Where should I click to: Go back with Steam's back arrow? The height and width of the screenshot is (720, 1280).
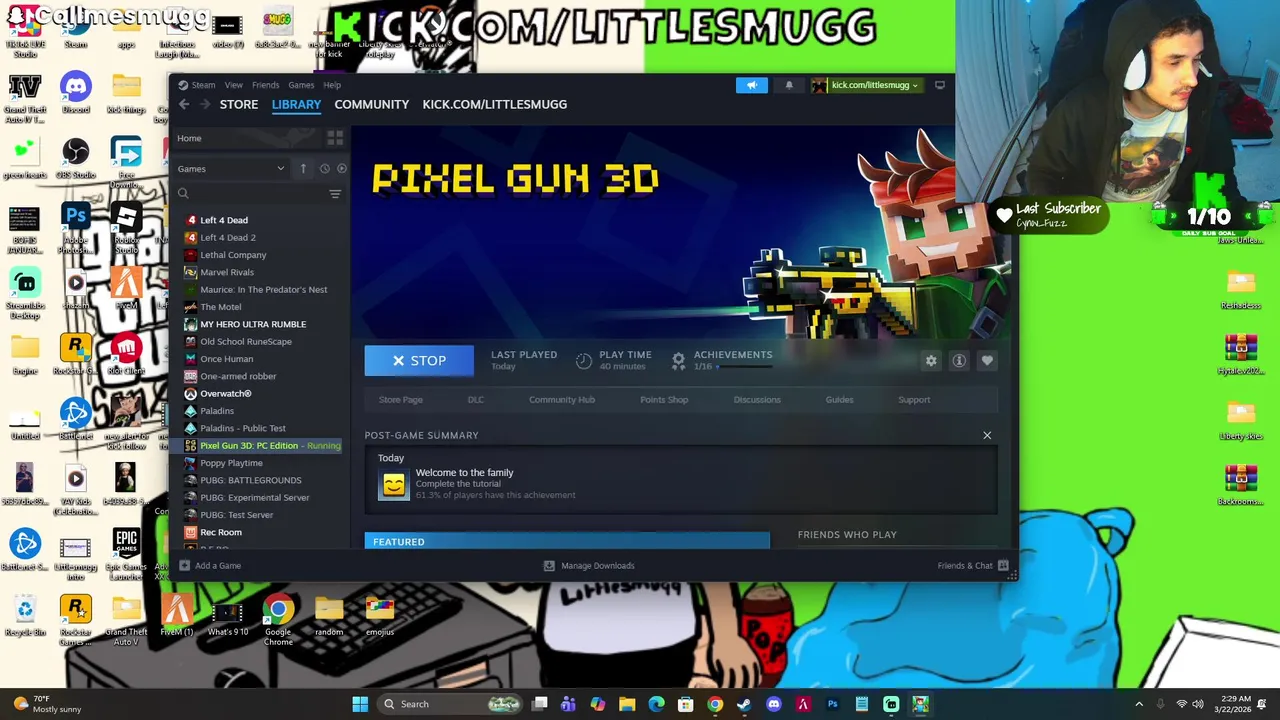click(x=184, y=104)
